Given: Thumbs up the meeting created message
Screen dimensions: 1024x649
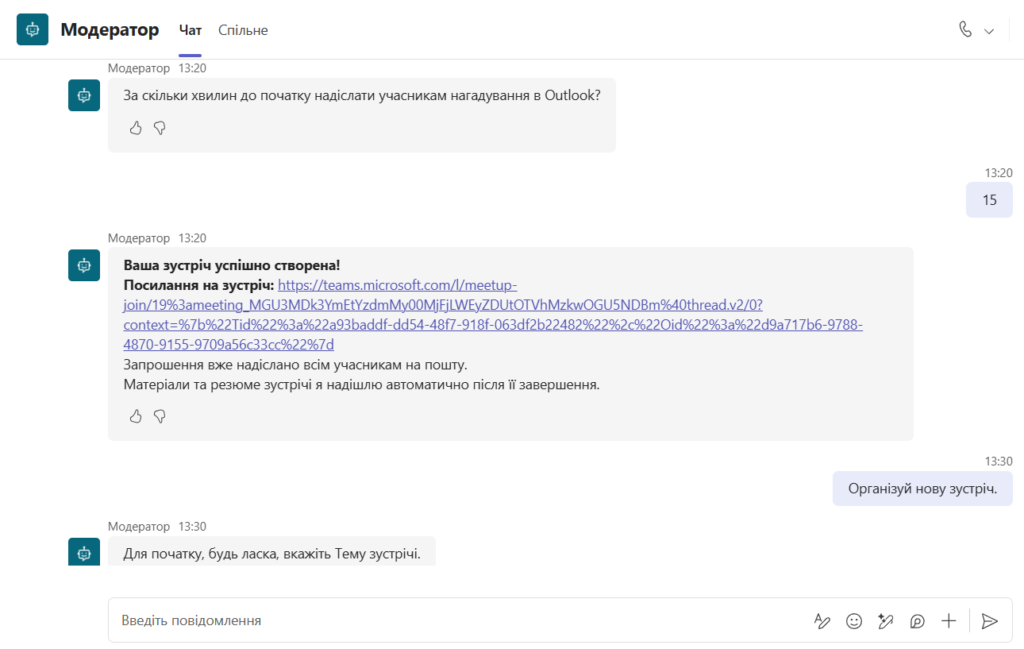Looking at the screenshot, I should pyautogui.click(x=136, y=416).
